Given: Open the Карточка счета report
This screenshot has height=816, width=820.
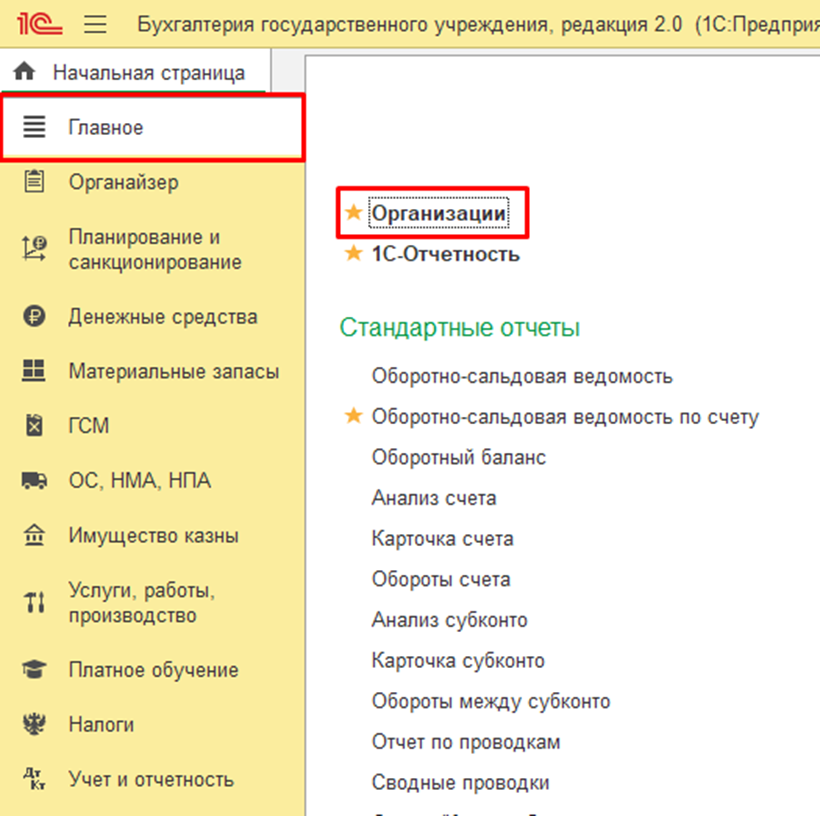Looking at the screenshot, I should tap(442, 539).
